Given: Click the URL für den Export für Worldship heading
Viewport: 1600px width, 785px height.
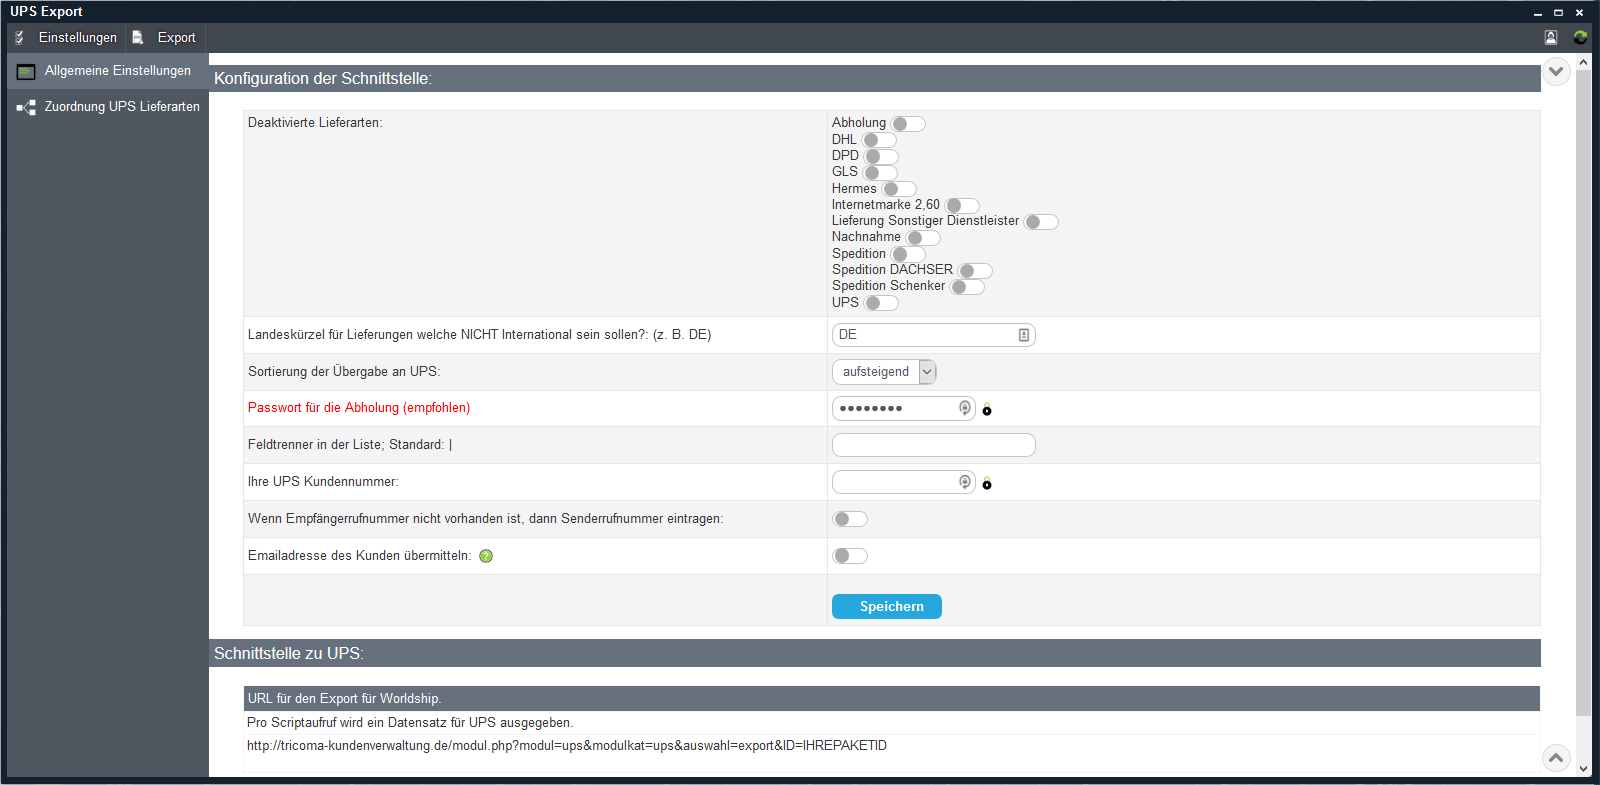Looking at the screenshot, I should click(x=892, y=698).
